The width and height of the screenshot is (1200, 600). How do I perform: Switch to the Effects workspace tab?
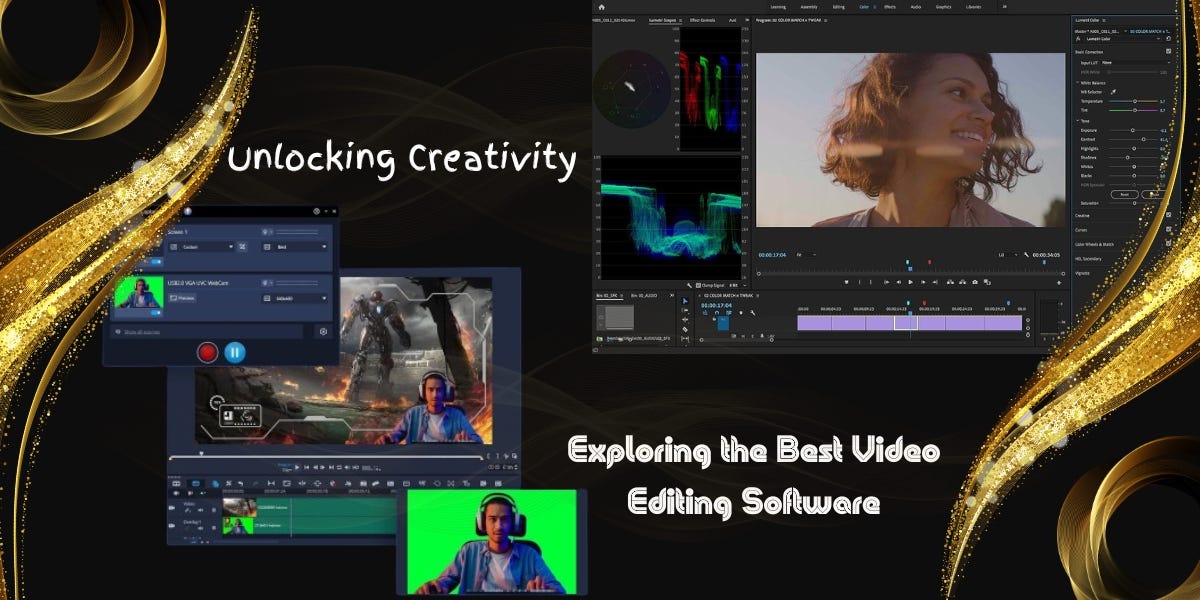point(890,7)
